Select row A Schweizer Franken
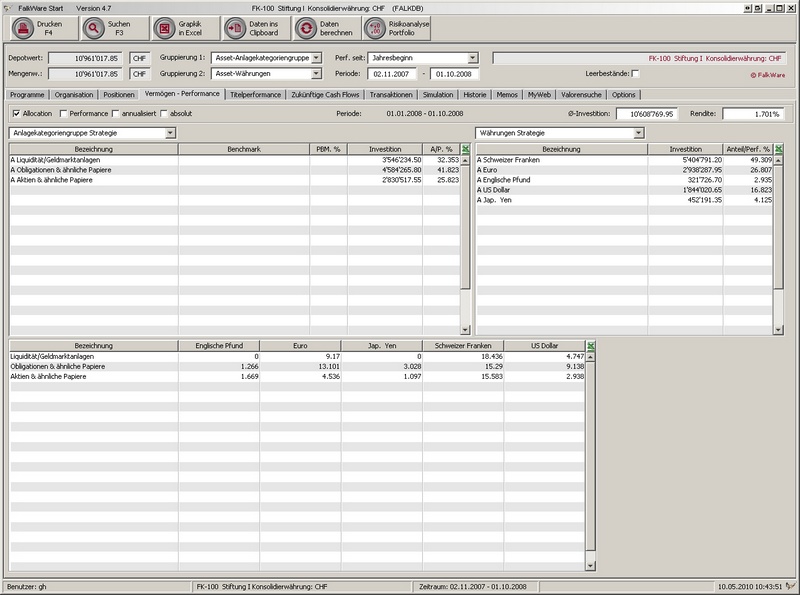Image resolution: width=800 pixels, height=595 pixels. tap(624, 160)
